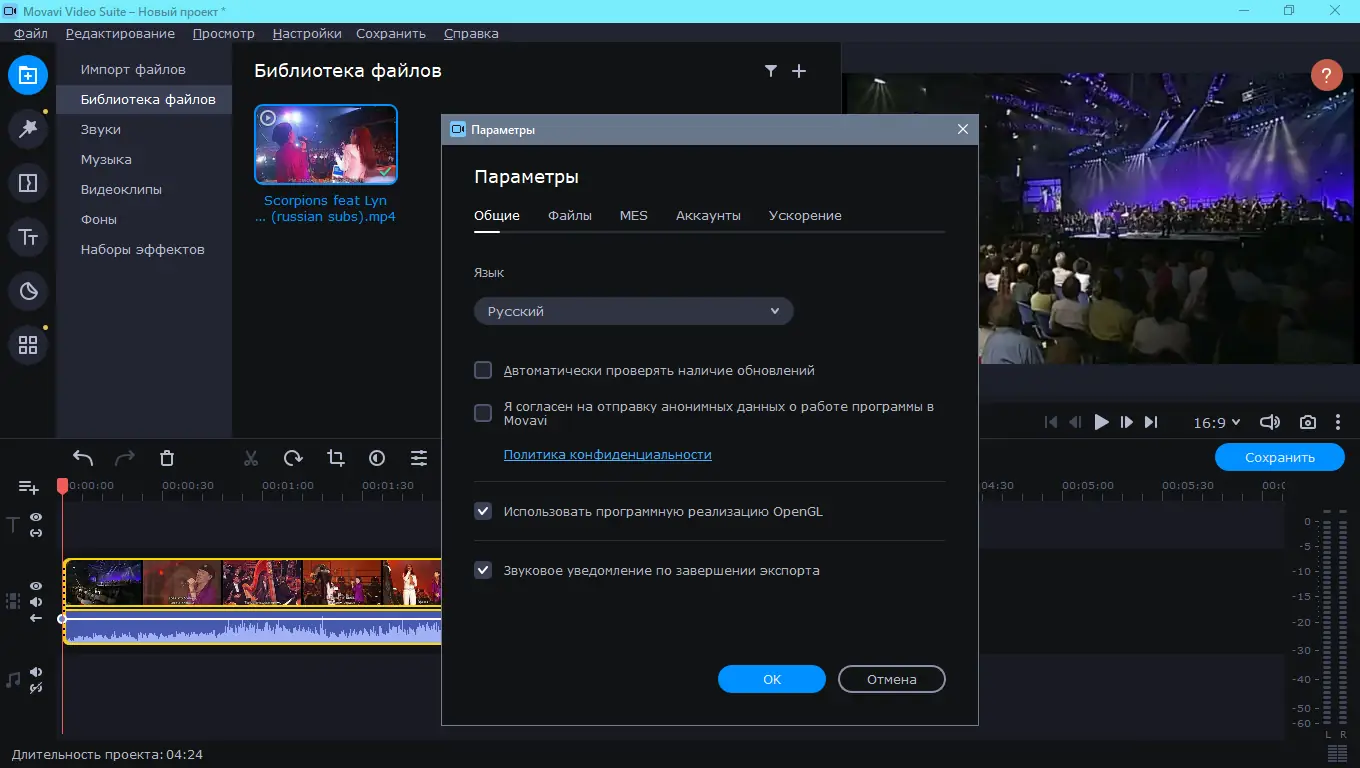Uncheck the software OpenGL implementation option
Viewport: 1360px width, 768px height.
[x=483, y=511]
